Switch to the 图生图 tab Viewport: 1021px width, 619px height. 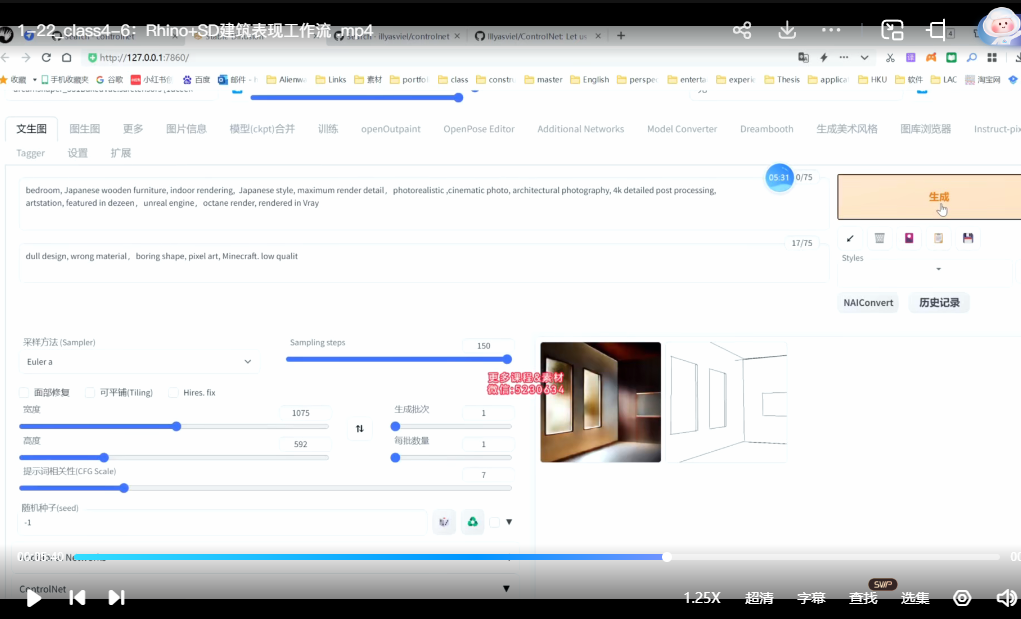85,129
